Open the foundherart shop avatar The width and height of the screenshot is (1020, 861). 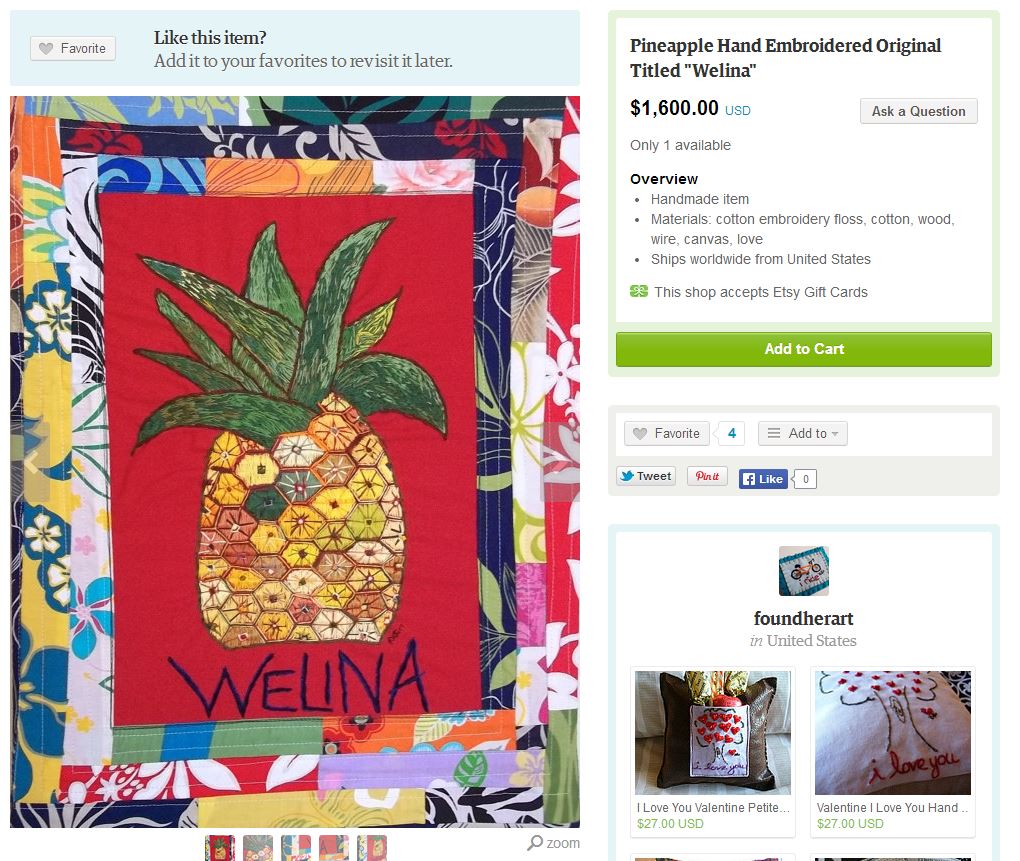(804, 571)
